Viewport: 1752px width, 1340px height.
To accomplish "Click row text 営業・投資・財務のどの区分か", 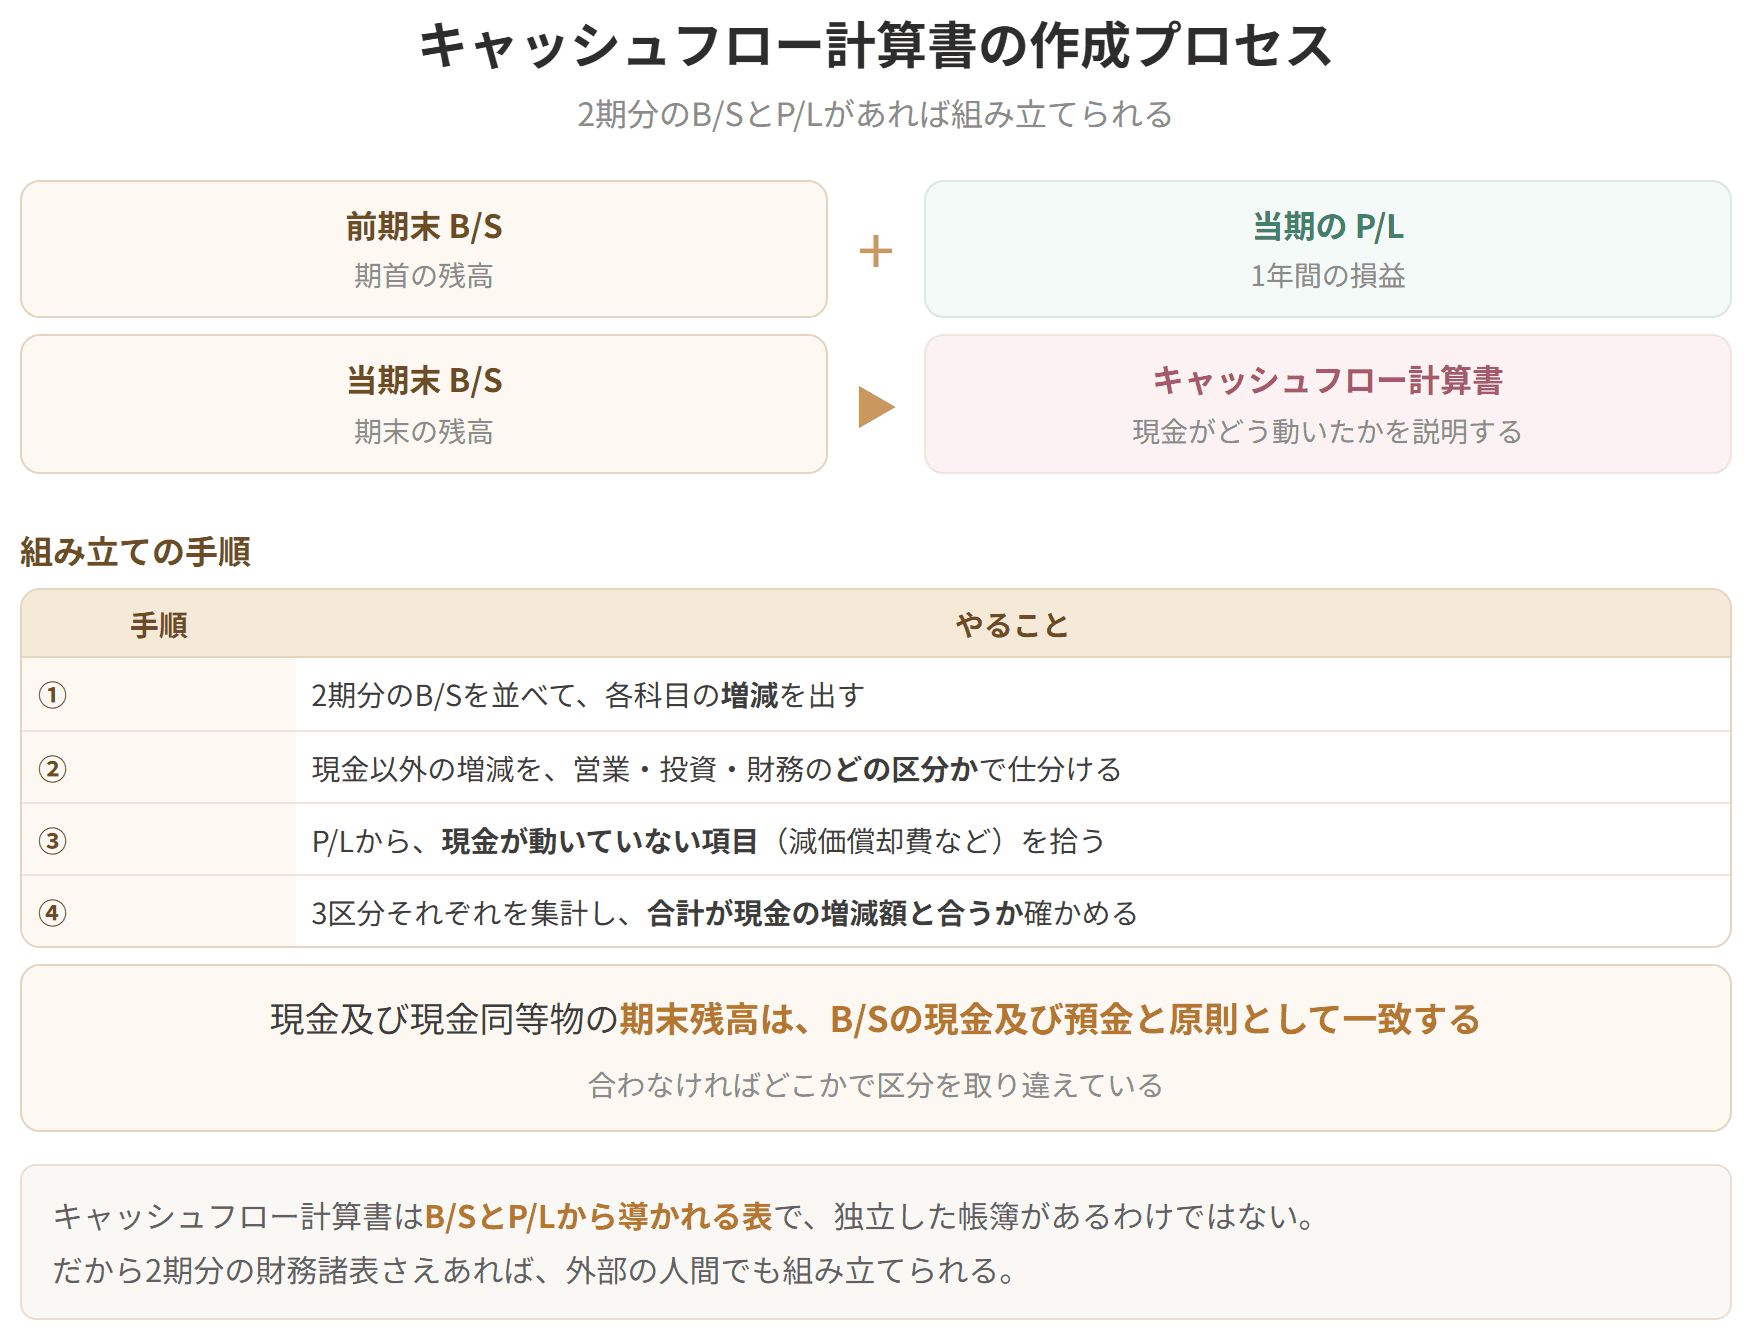I will (x=776, y=769).
